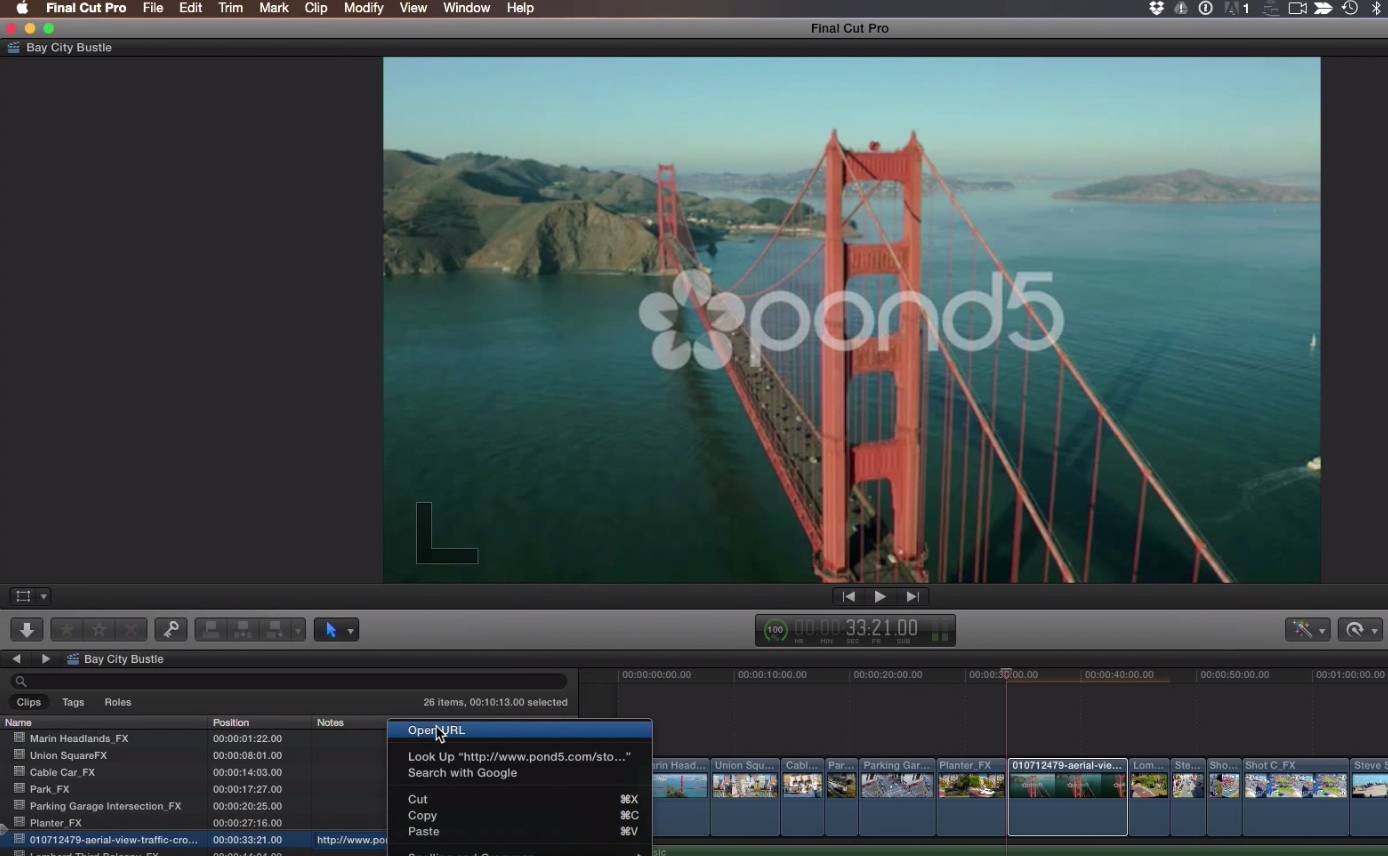Open the Window menu
Viewport: 1388px width, 856px height.
(x=467, y=8)
